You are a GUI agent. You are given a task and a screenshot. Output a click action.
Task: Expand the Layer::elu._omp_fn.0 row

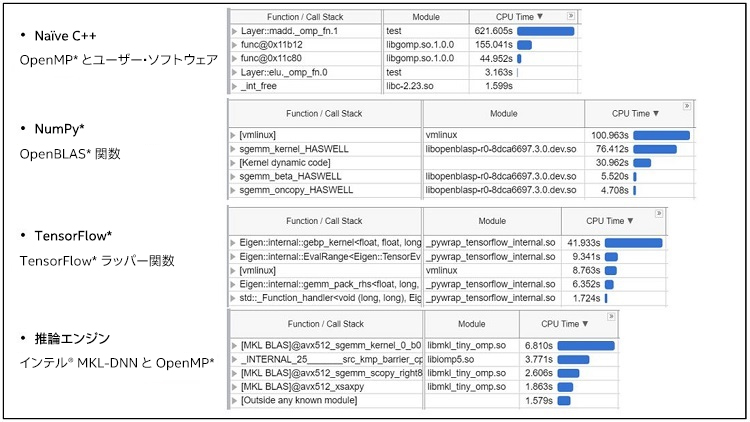(x=234, y=73)
